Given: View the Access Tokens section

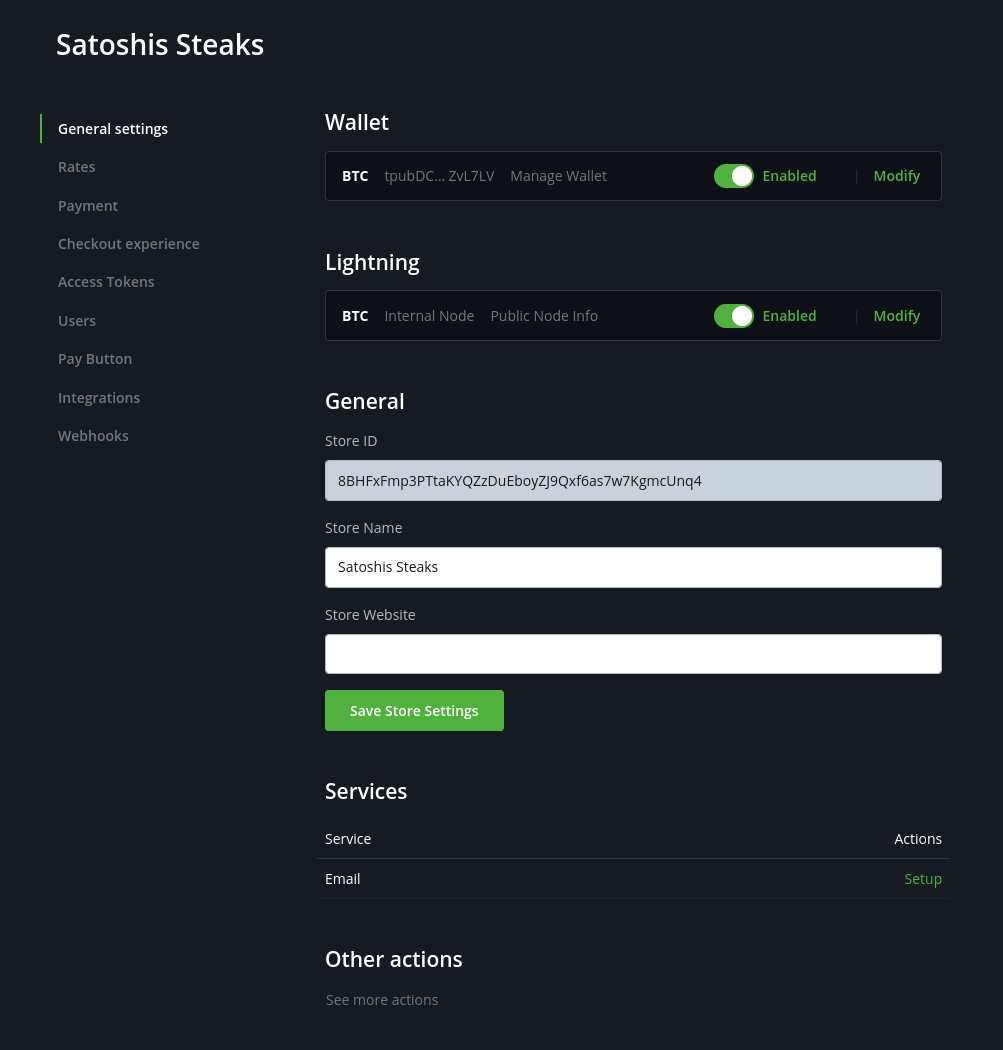Looking at the screenshot, I should click(106, 282).
